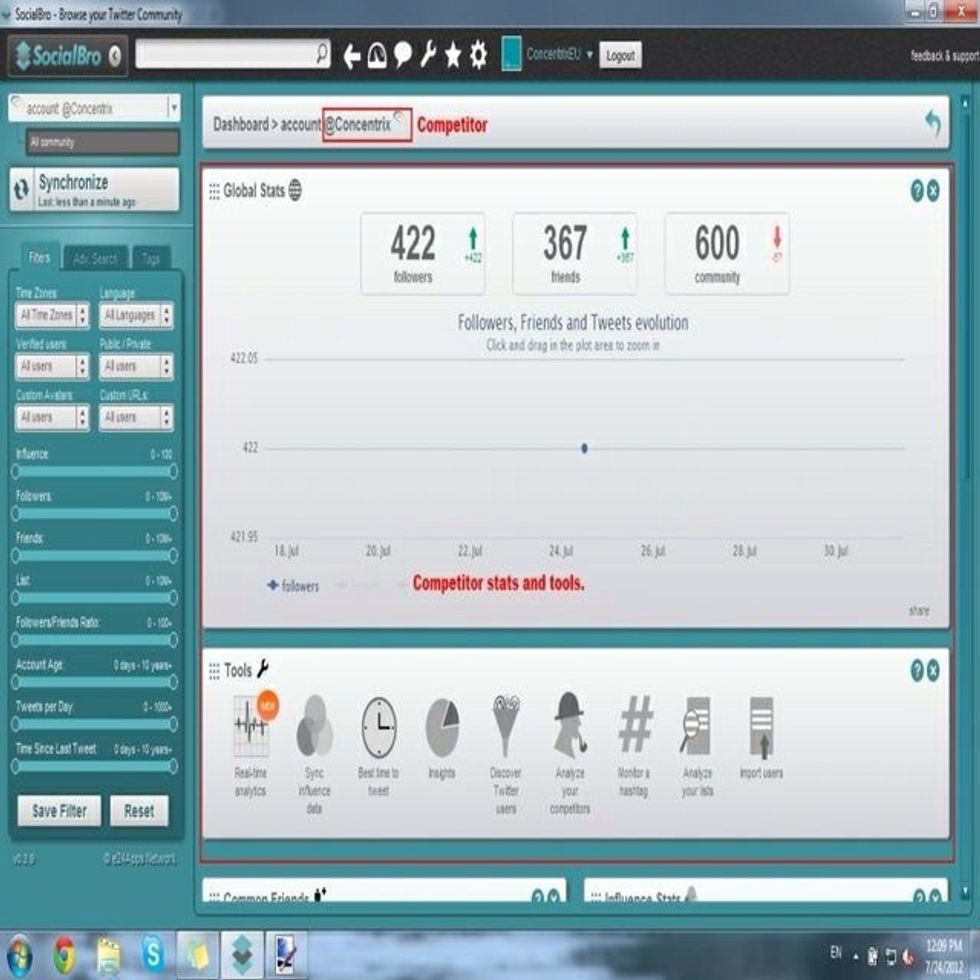Expand the account @Concentrix selector

(x=173, y=108)
